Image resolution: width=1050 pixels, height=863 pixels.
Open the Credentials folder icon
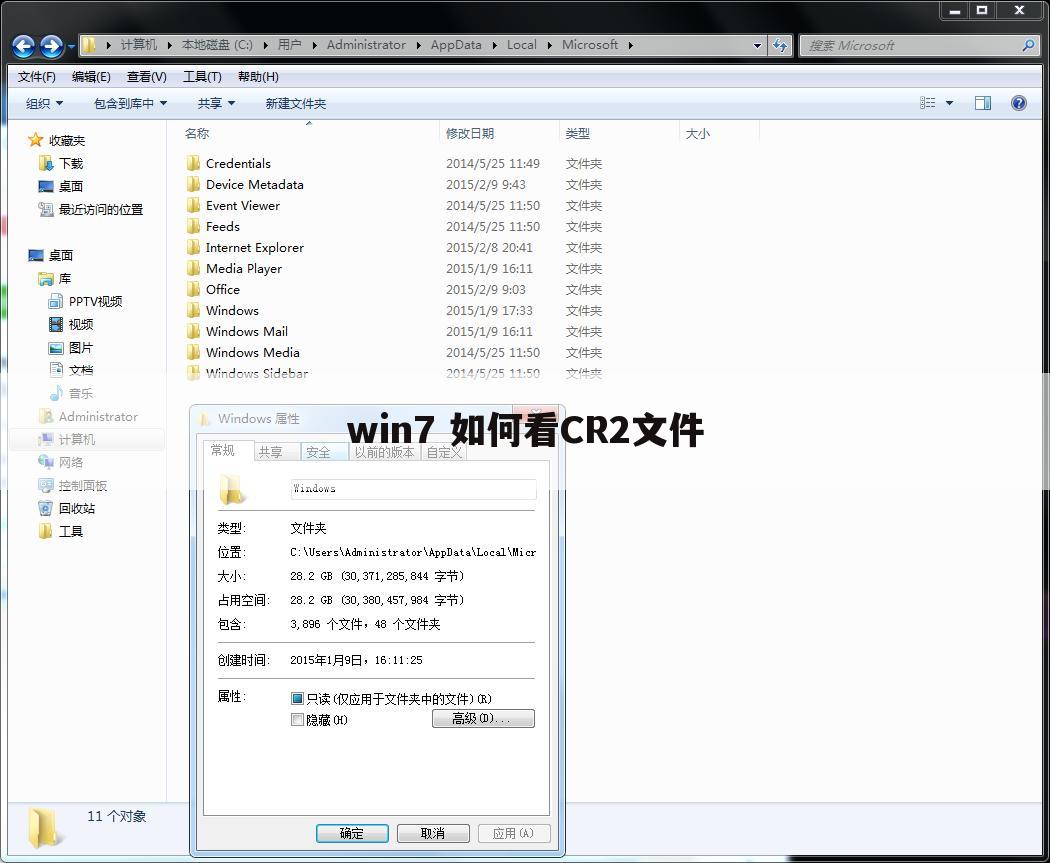coord(194,163)
